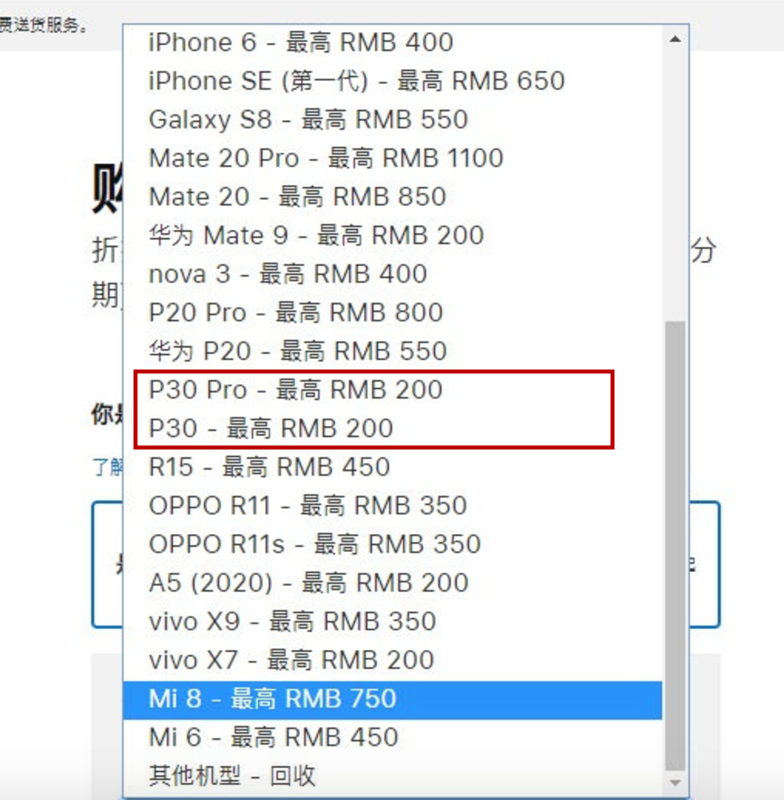Select Galaxy S8 from list

pos(393,119)
